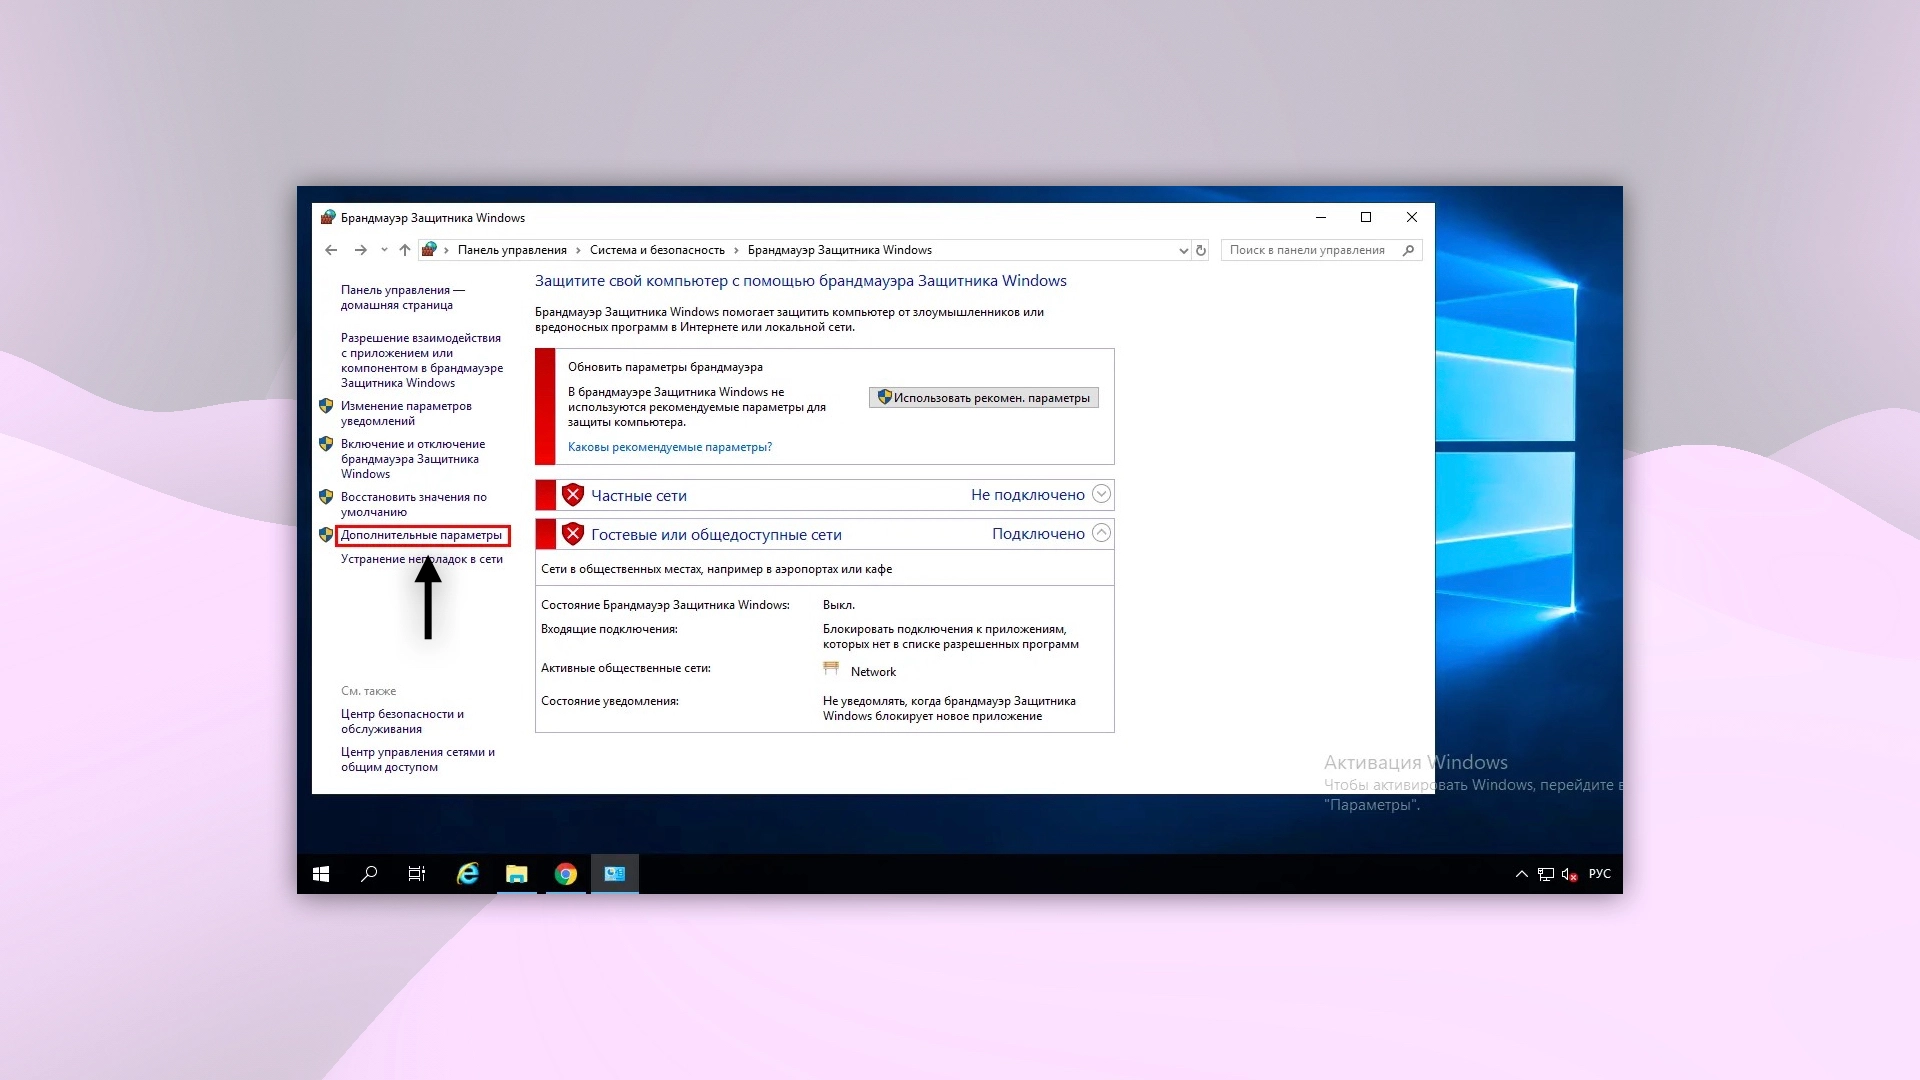This screenshot has width=1920, height=1080.
Task: Open the address bar history dropdown
Action: click(x=1183, y=251)
